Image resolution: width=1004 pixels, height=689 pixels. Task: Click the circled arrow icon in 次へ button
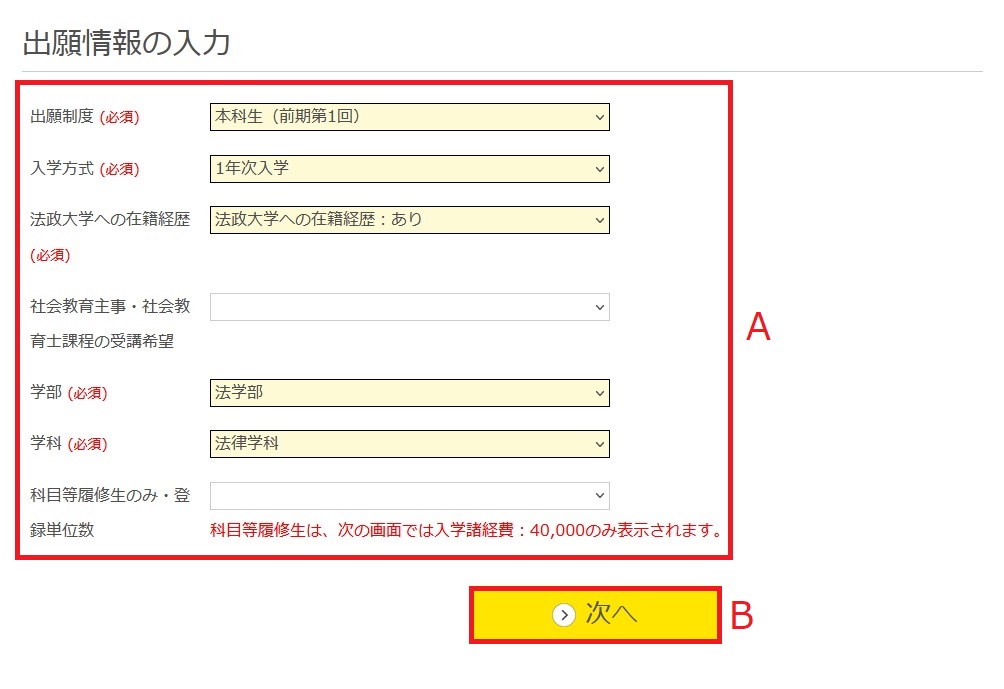coord(563,615)
